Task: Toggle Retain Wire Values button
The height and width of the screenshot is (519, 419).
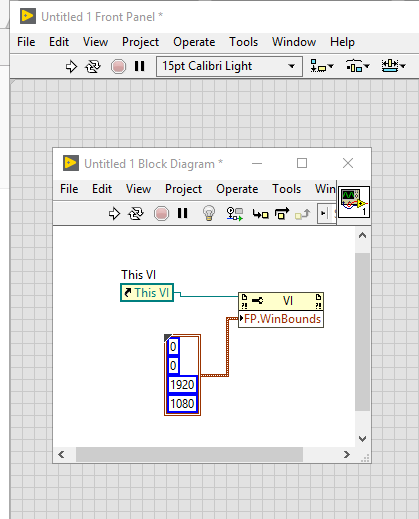Action: (235, 213)
